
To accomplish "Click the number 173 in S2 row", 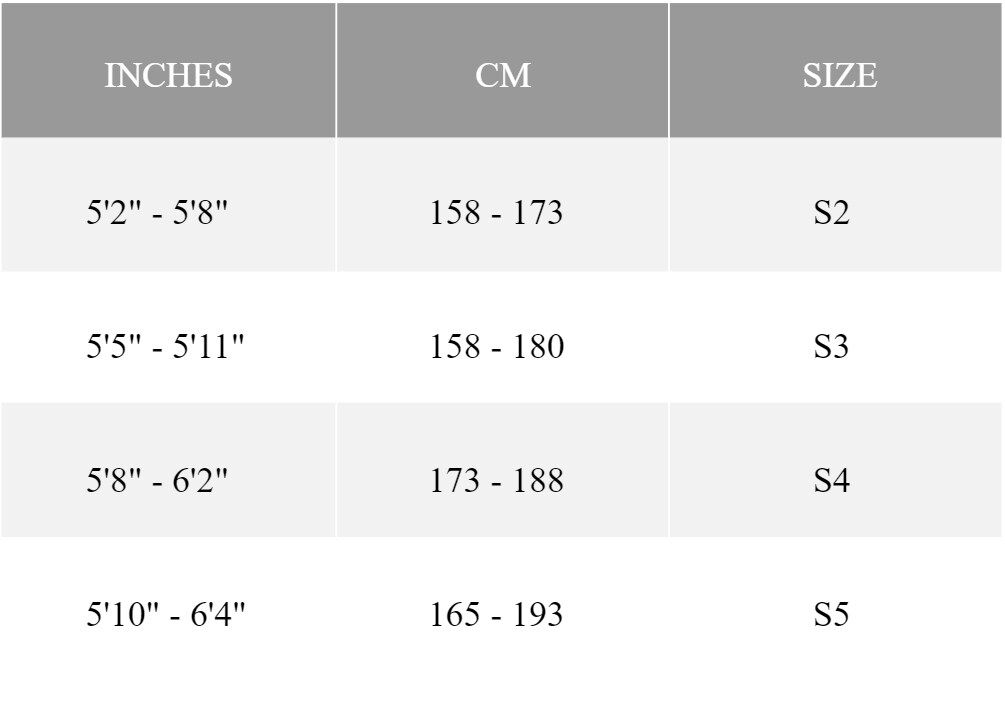I will pyautogui.click(x=538, y=212).
